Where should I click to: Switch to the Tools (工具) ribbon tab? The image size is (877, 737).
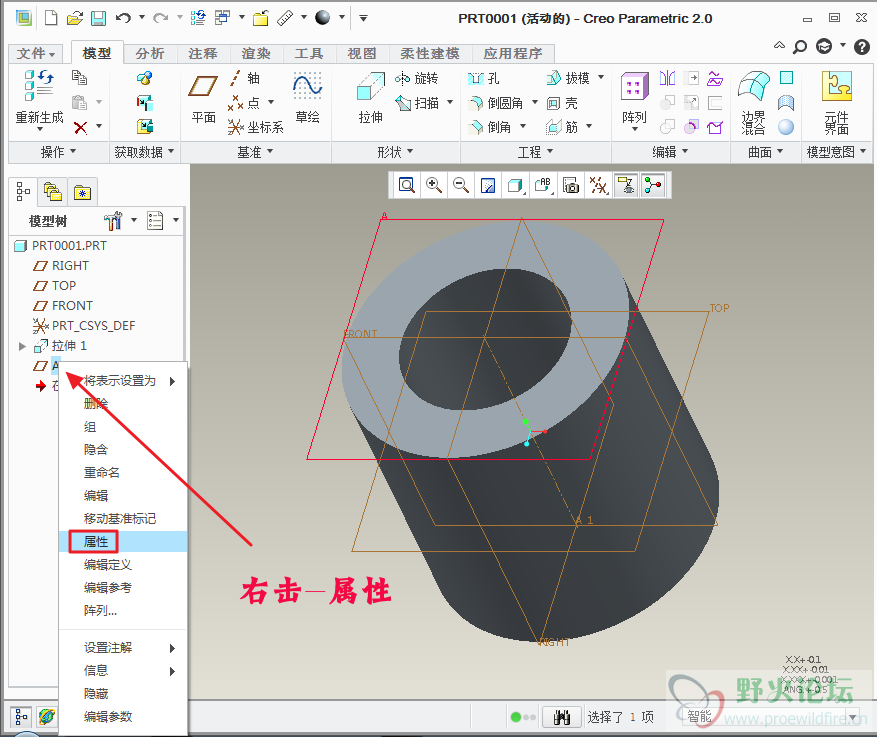coord(309,54)
